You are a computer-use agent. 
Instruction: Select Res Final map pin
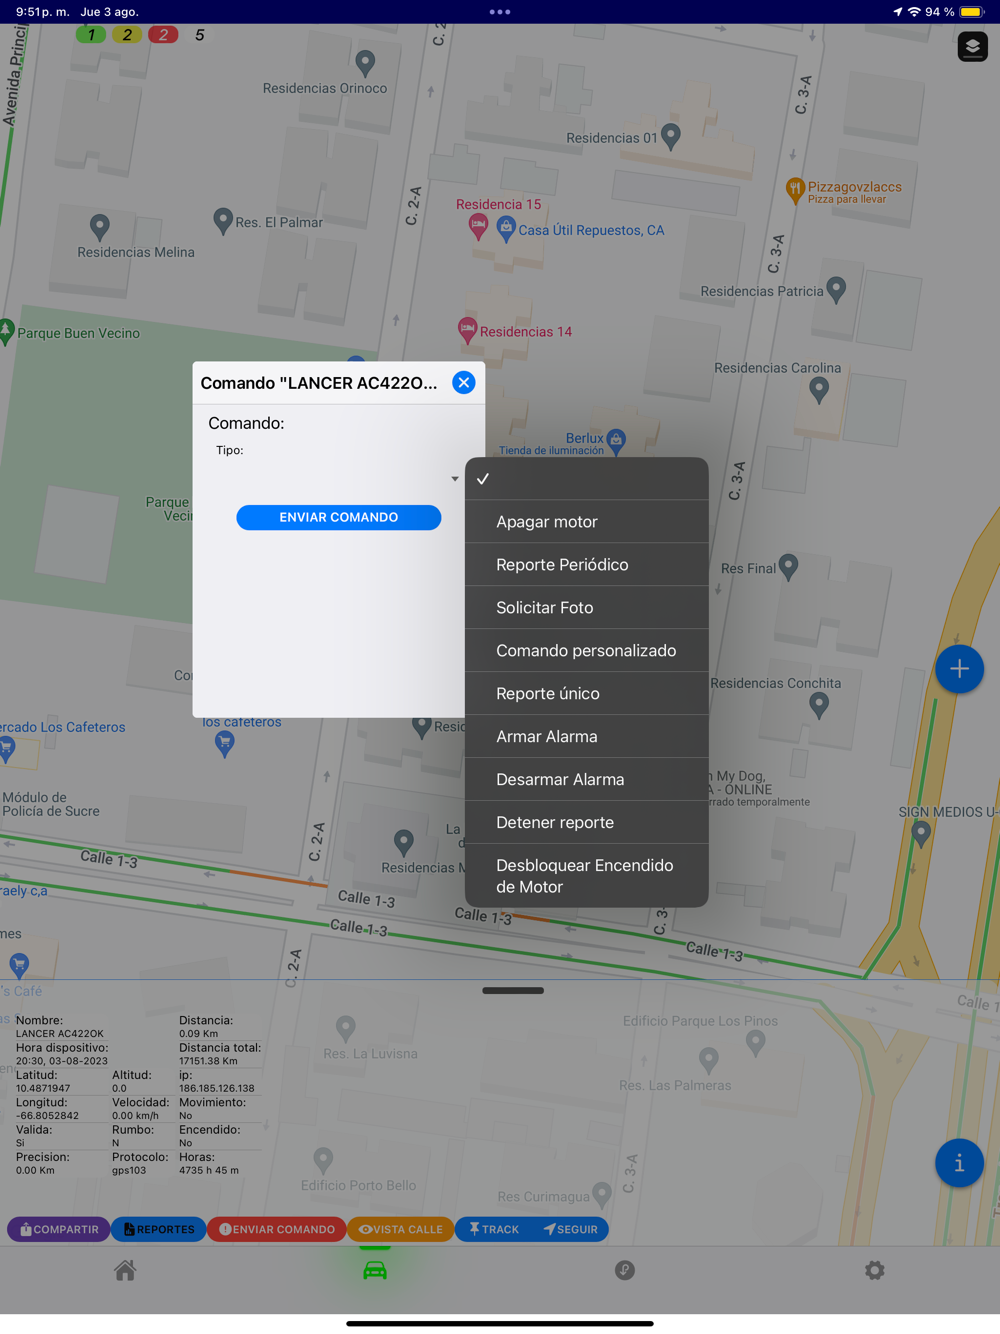788,567
